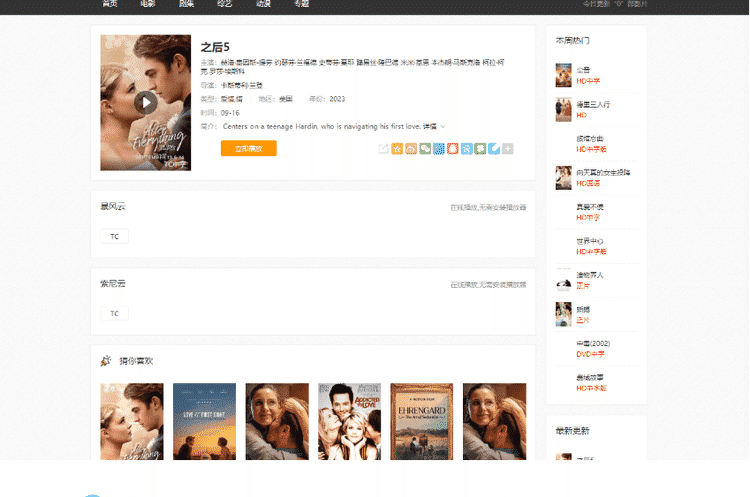Click the orange star favorites share icon
The width and height of the screenshot is (750, 497).
(x=397, y=149)
